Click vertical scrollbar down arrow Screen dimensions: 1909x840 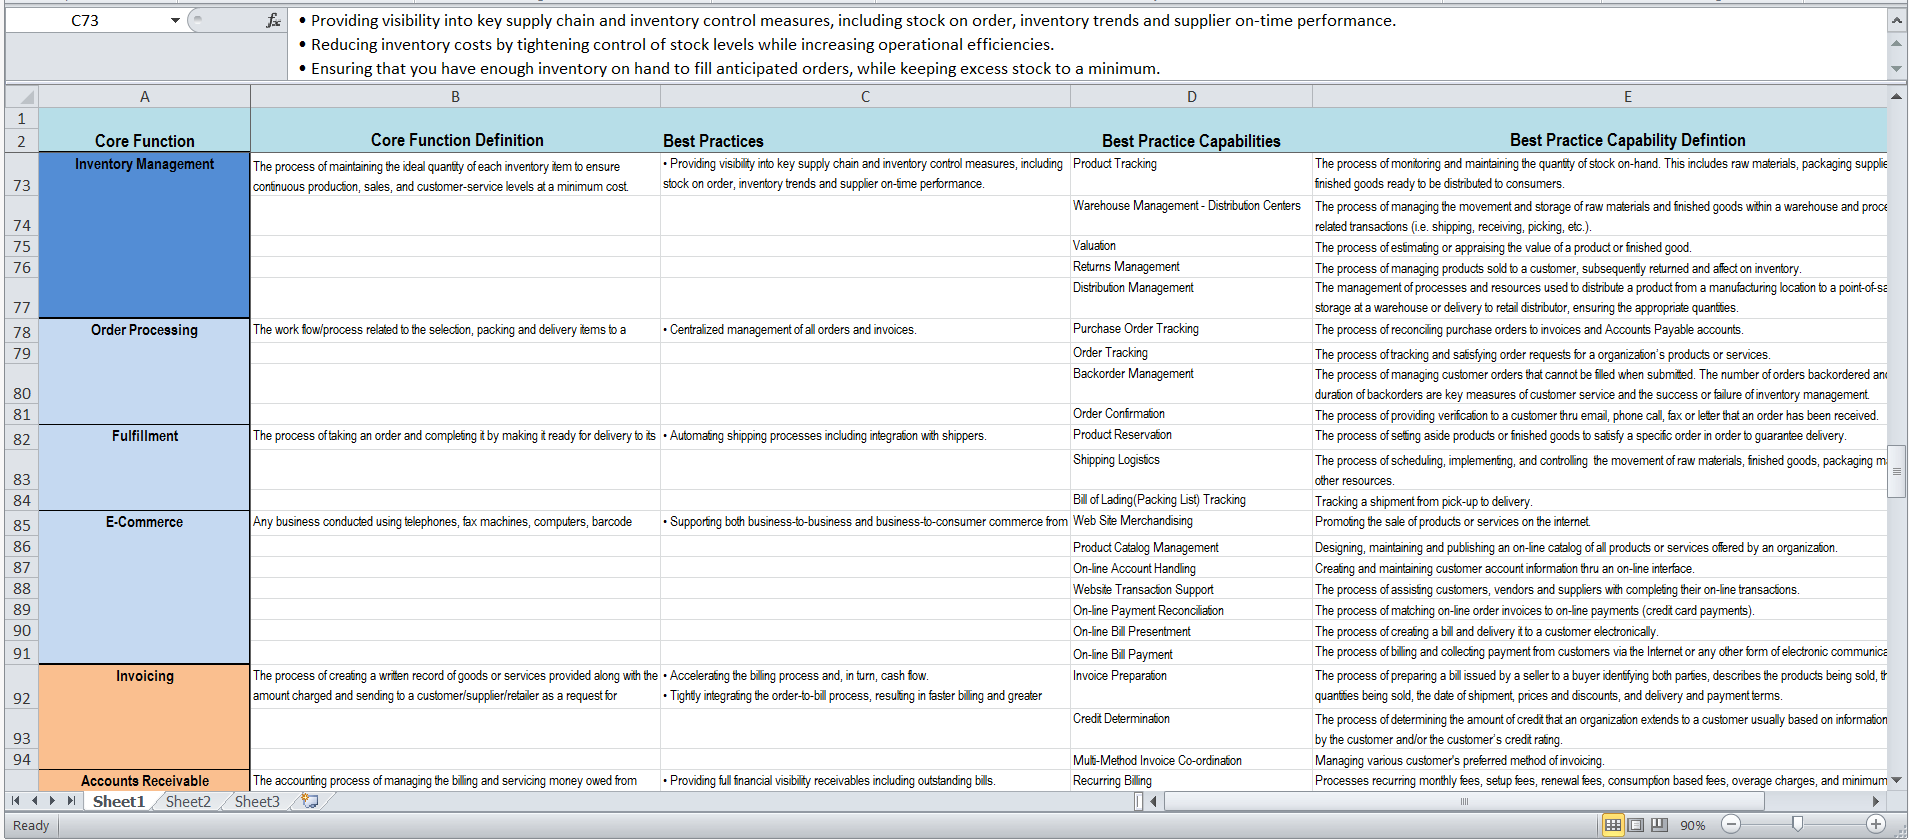tap(1896, 780)
